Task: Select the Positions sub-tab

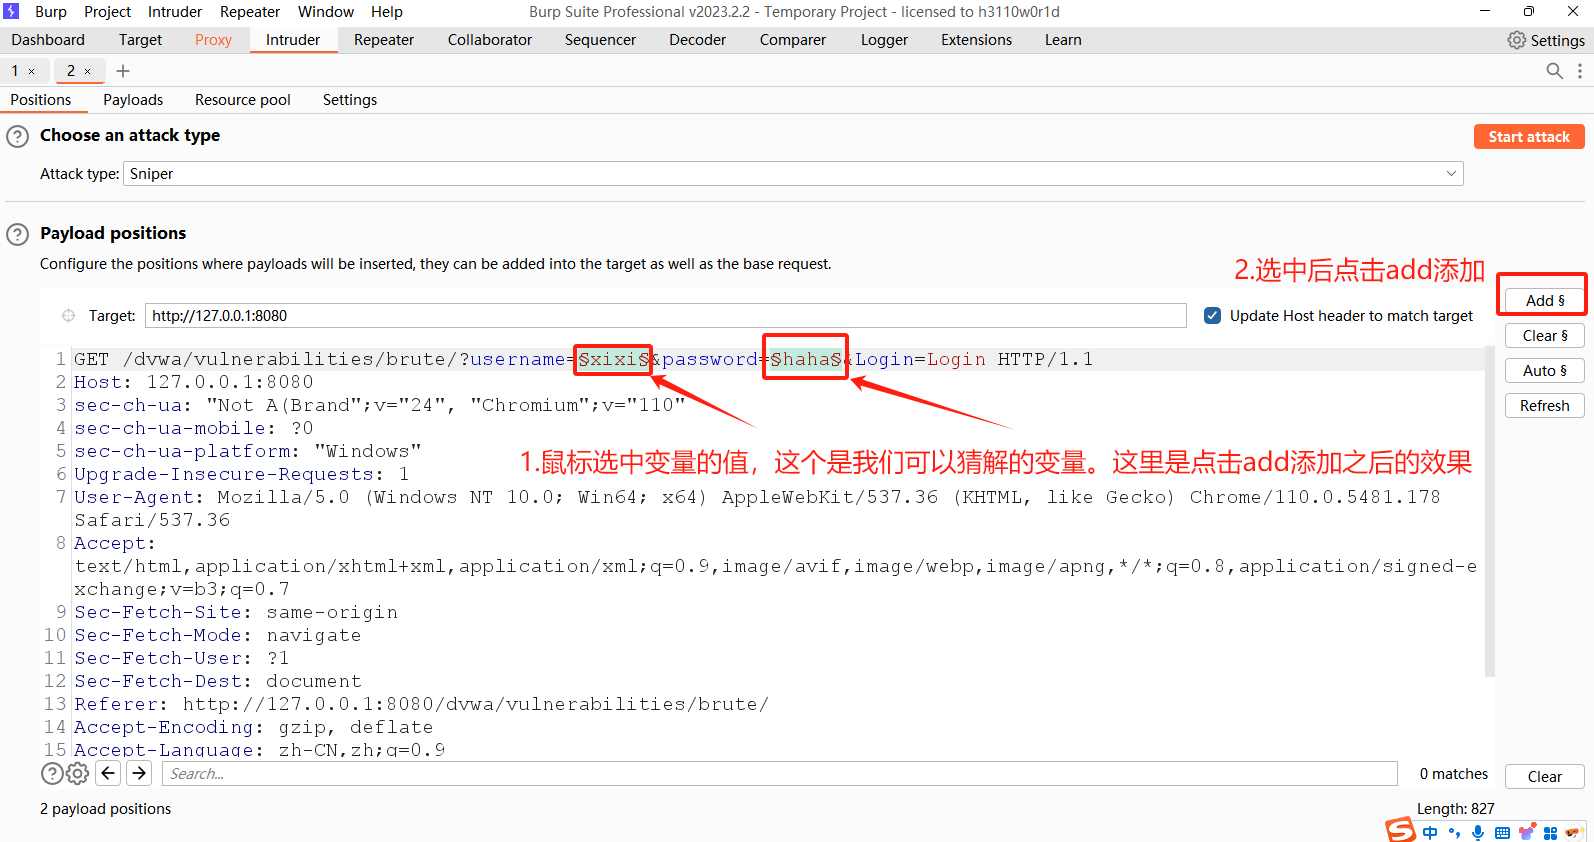Action: click(41, 100)
